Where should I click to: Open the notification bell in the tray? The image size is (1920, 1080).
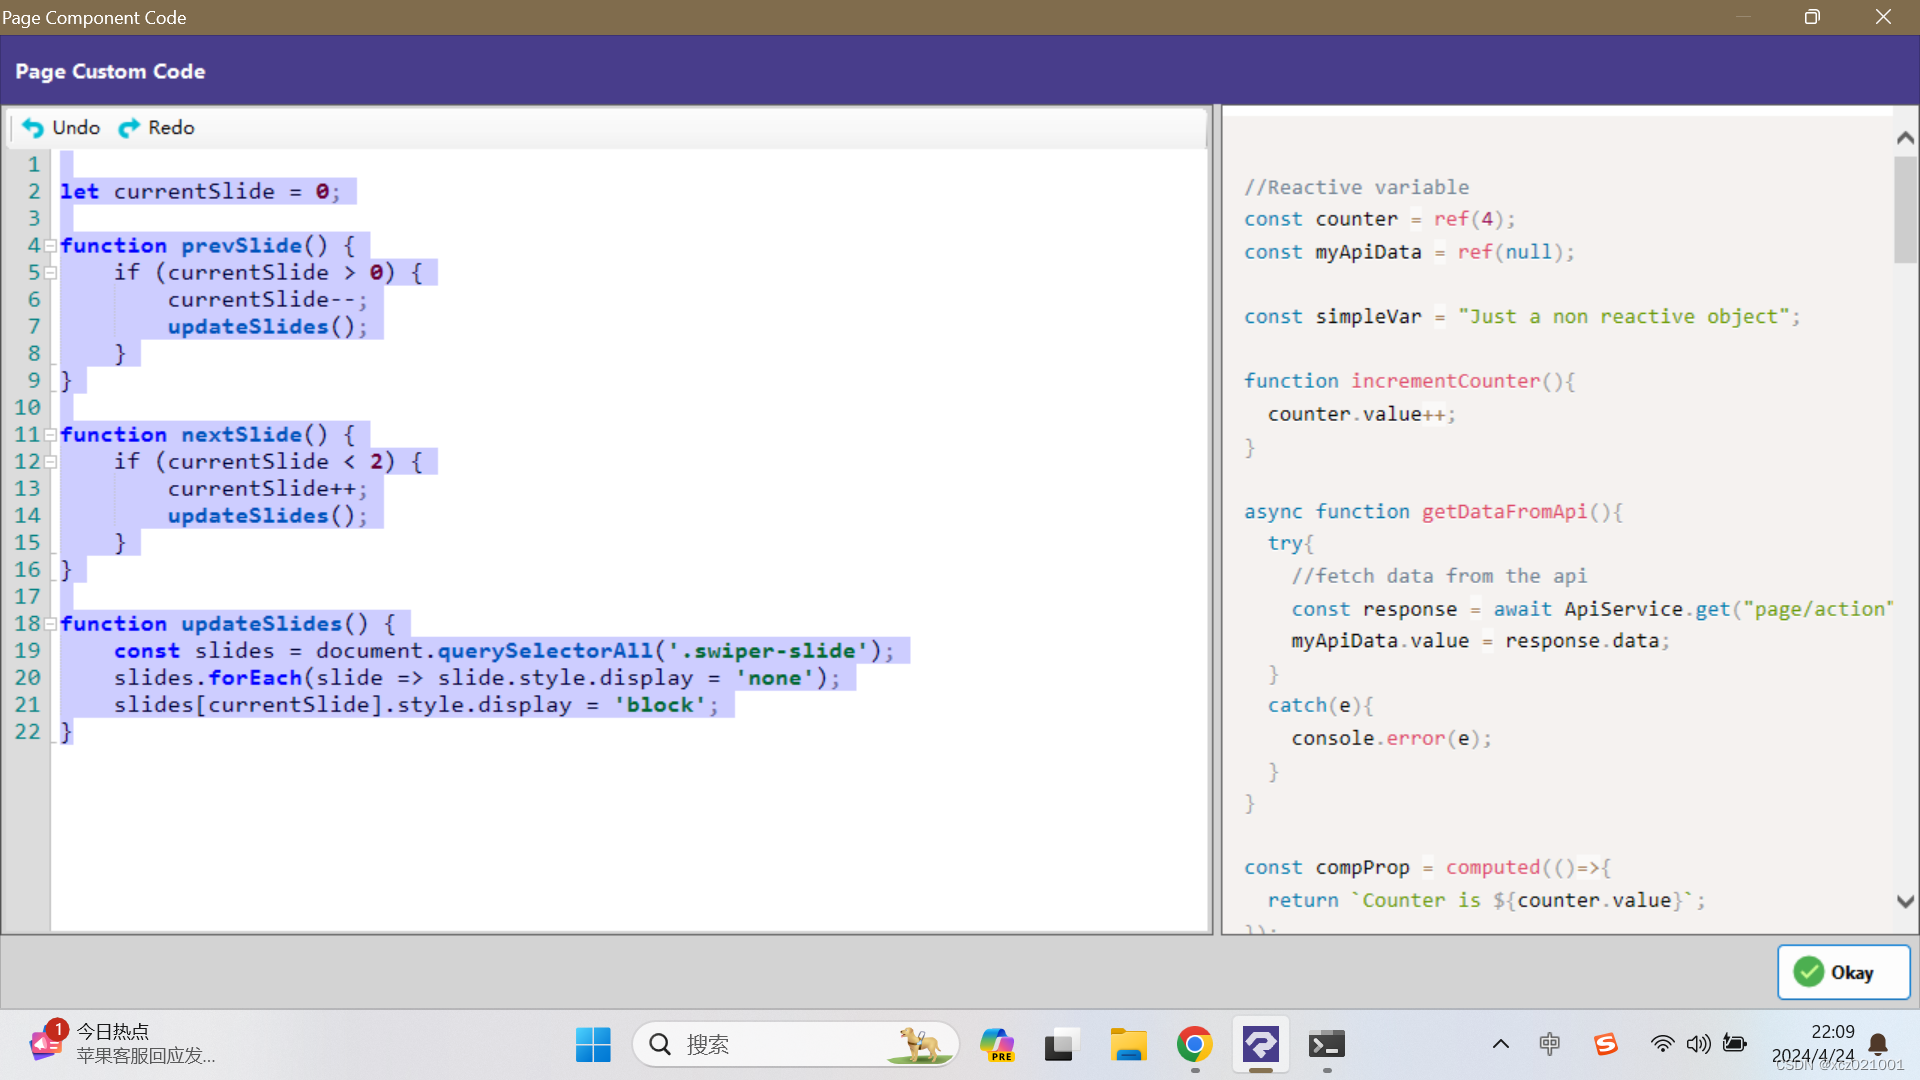pos(1878,1044)
